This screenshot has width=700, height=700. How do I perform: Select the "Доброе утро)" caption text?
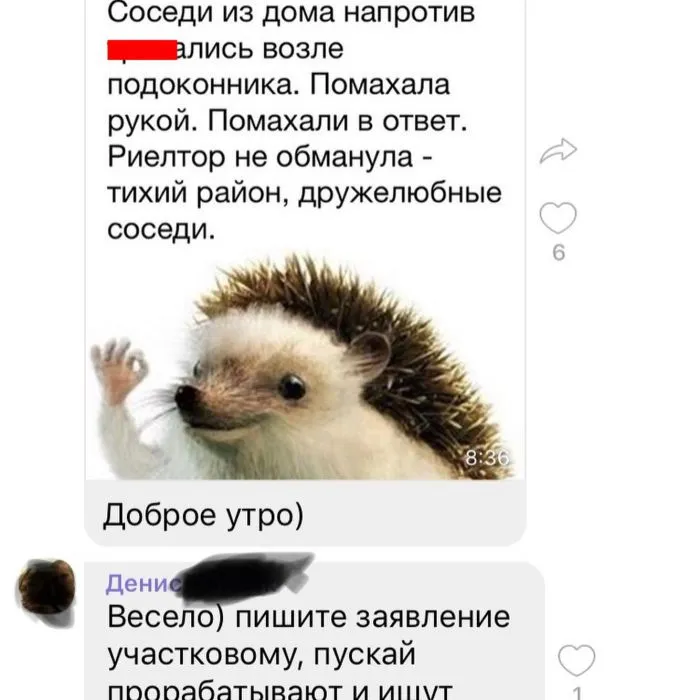pyautogui.click(x=204, y=515)
